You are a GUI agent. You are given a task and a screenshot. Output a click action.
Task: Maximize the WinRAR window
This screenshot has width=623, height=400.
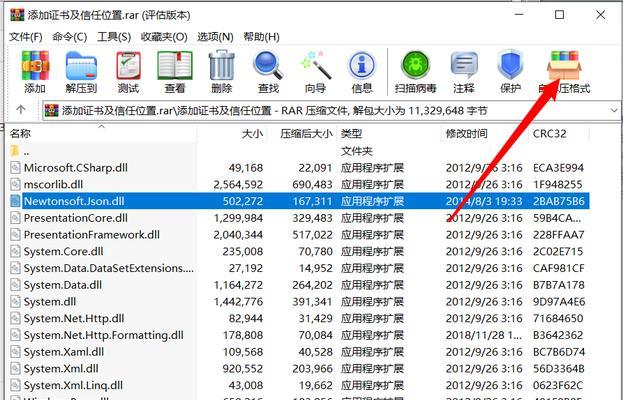(559, 15)
